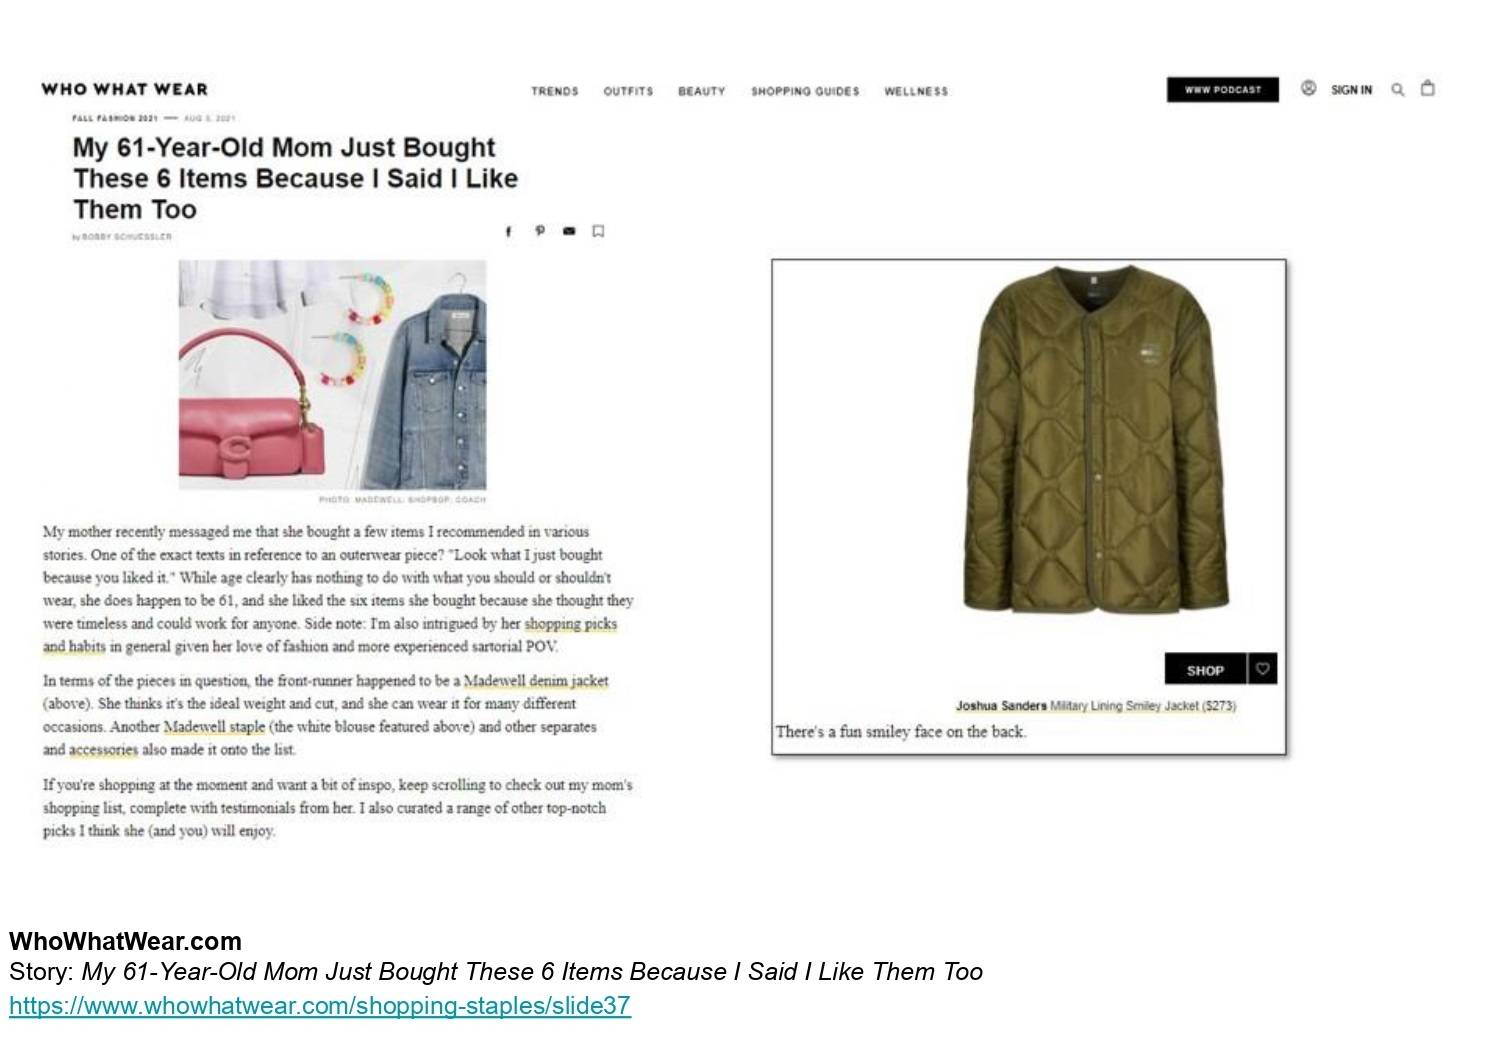Screen dimensions: 1495x1050
Task: Click the whowhatwear.com shopping-staples URL
Action: [320, 1005]
